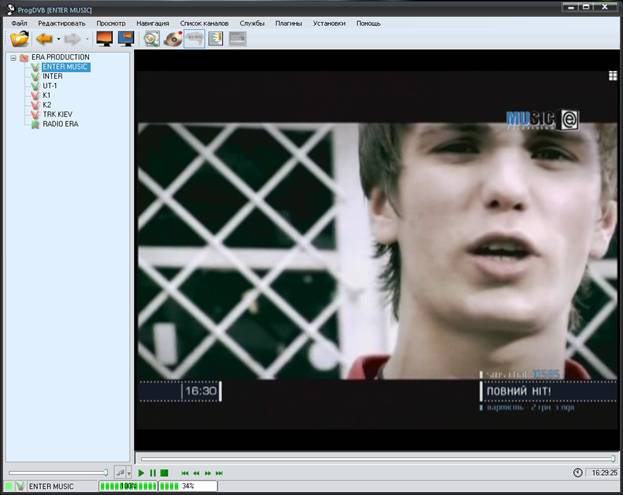Open channel search magnifier icon
623x495 pixels.
152,39
